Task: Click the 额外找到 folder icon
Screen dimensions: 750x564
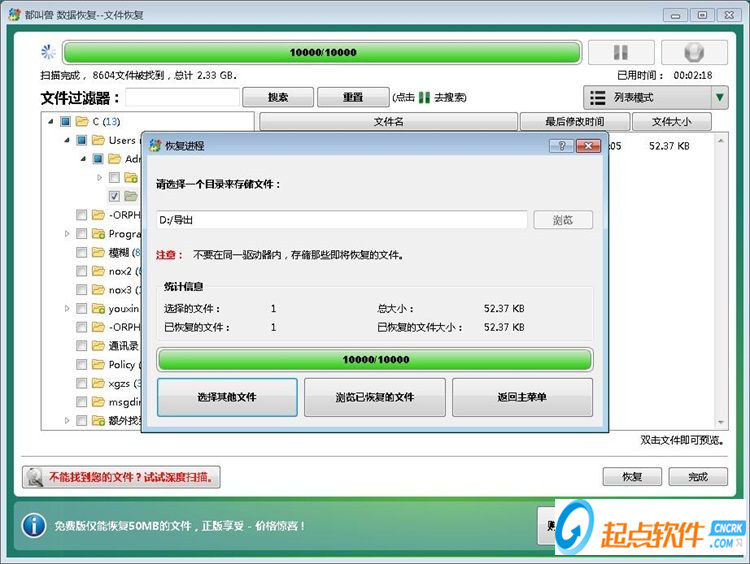Action: tap(98, 420)
